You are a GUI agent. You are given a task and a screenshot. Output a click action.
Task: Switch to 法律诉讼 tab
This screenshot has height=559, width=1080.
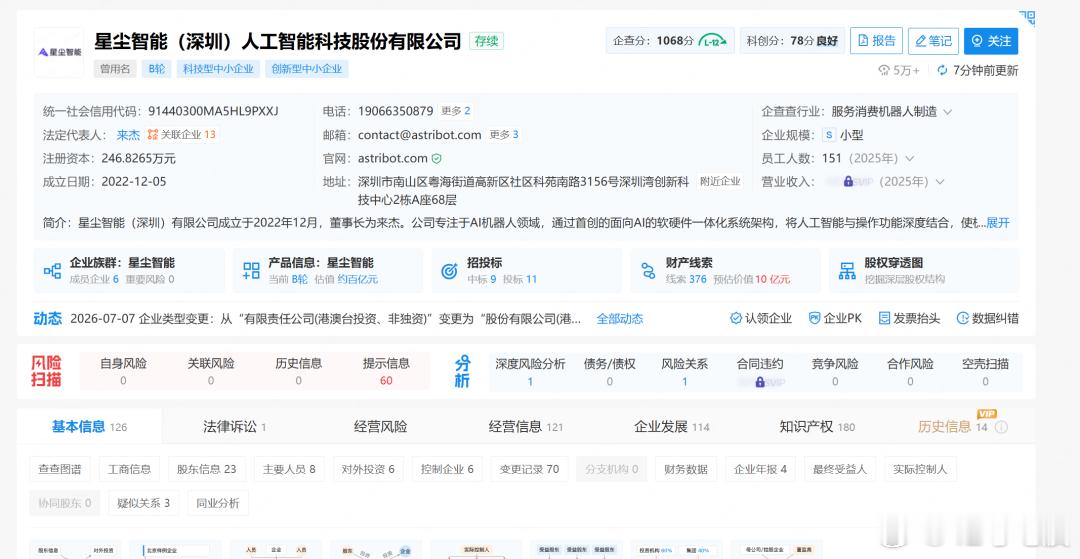coord(235,427)
